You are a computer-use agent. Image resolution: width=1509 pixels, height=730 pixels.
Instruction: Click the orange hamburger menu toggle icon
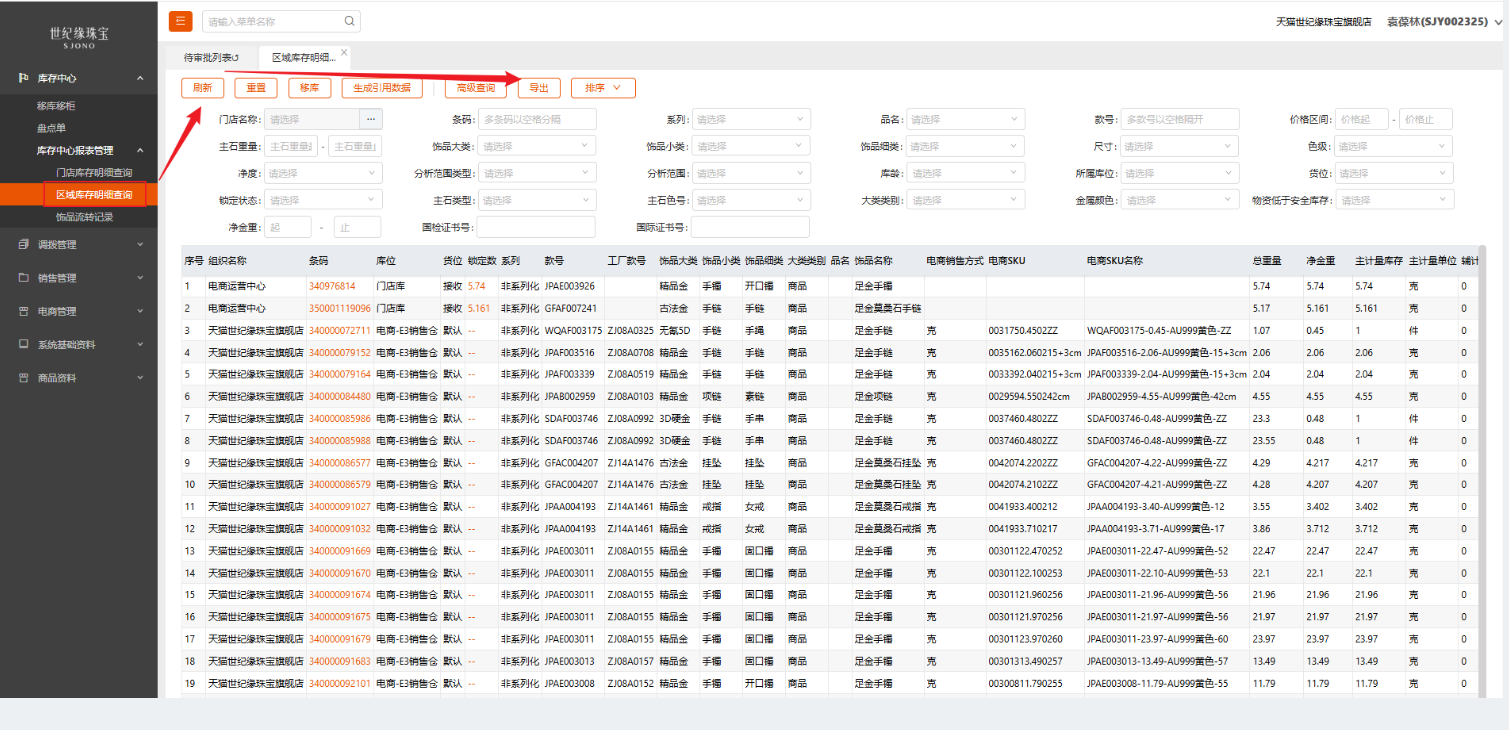click(181, 21)
